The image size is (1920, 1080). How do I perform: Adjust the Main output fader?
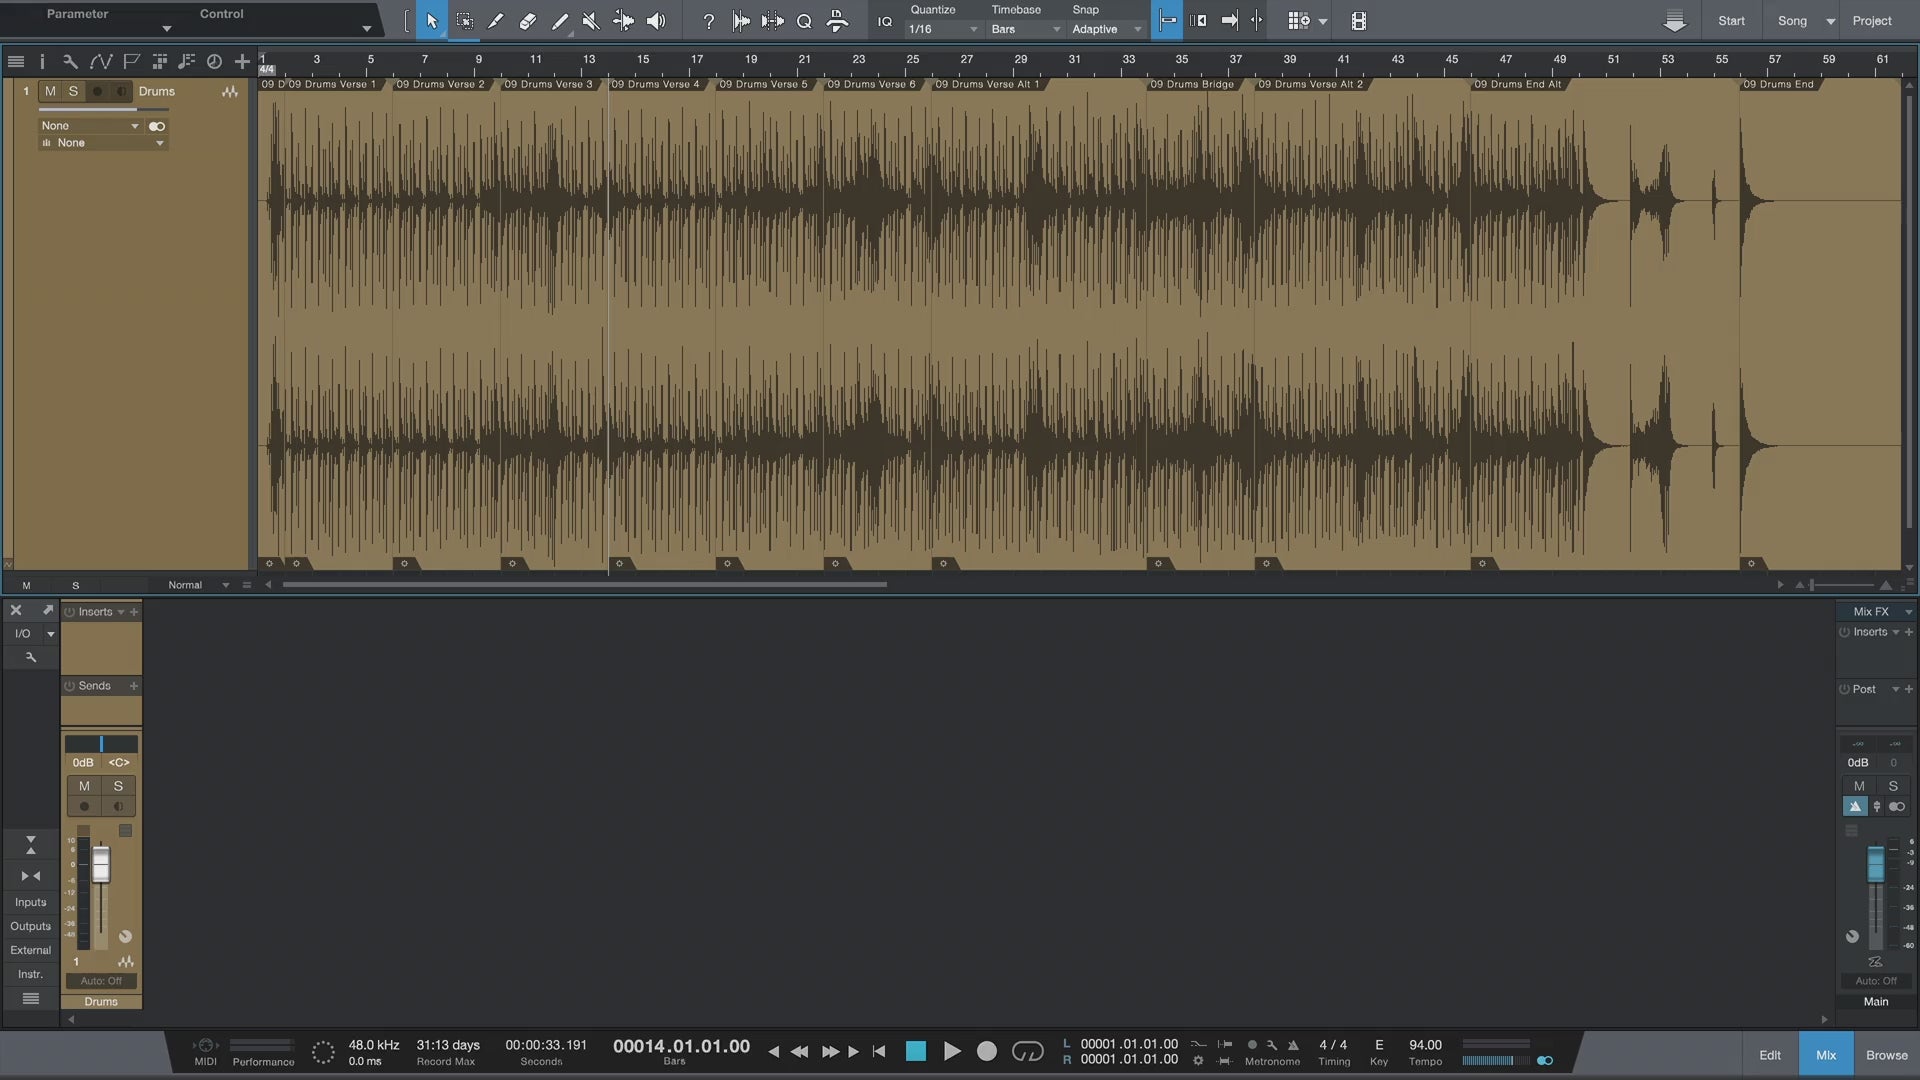[x=1876, y=864]
